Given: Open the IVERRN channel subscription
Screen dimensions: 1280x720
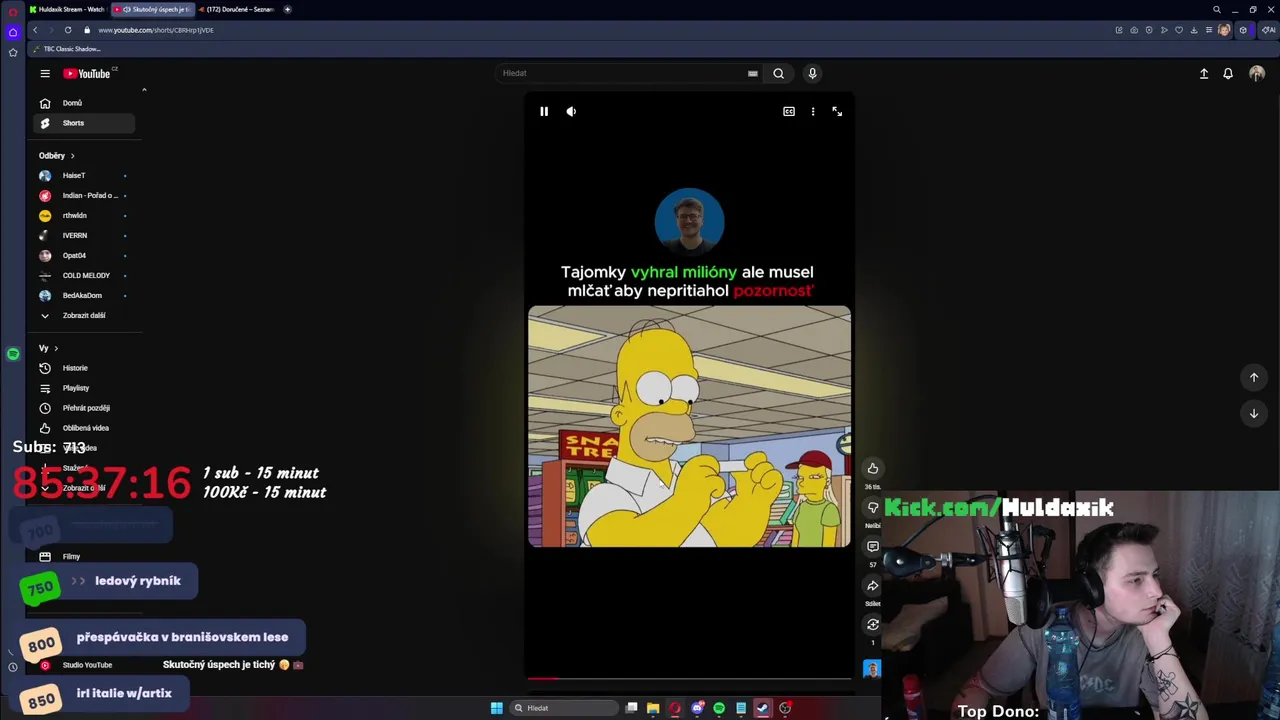Looking at the screenshot, I should pos(84,235).
